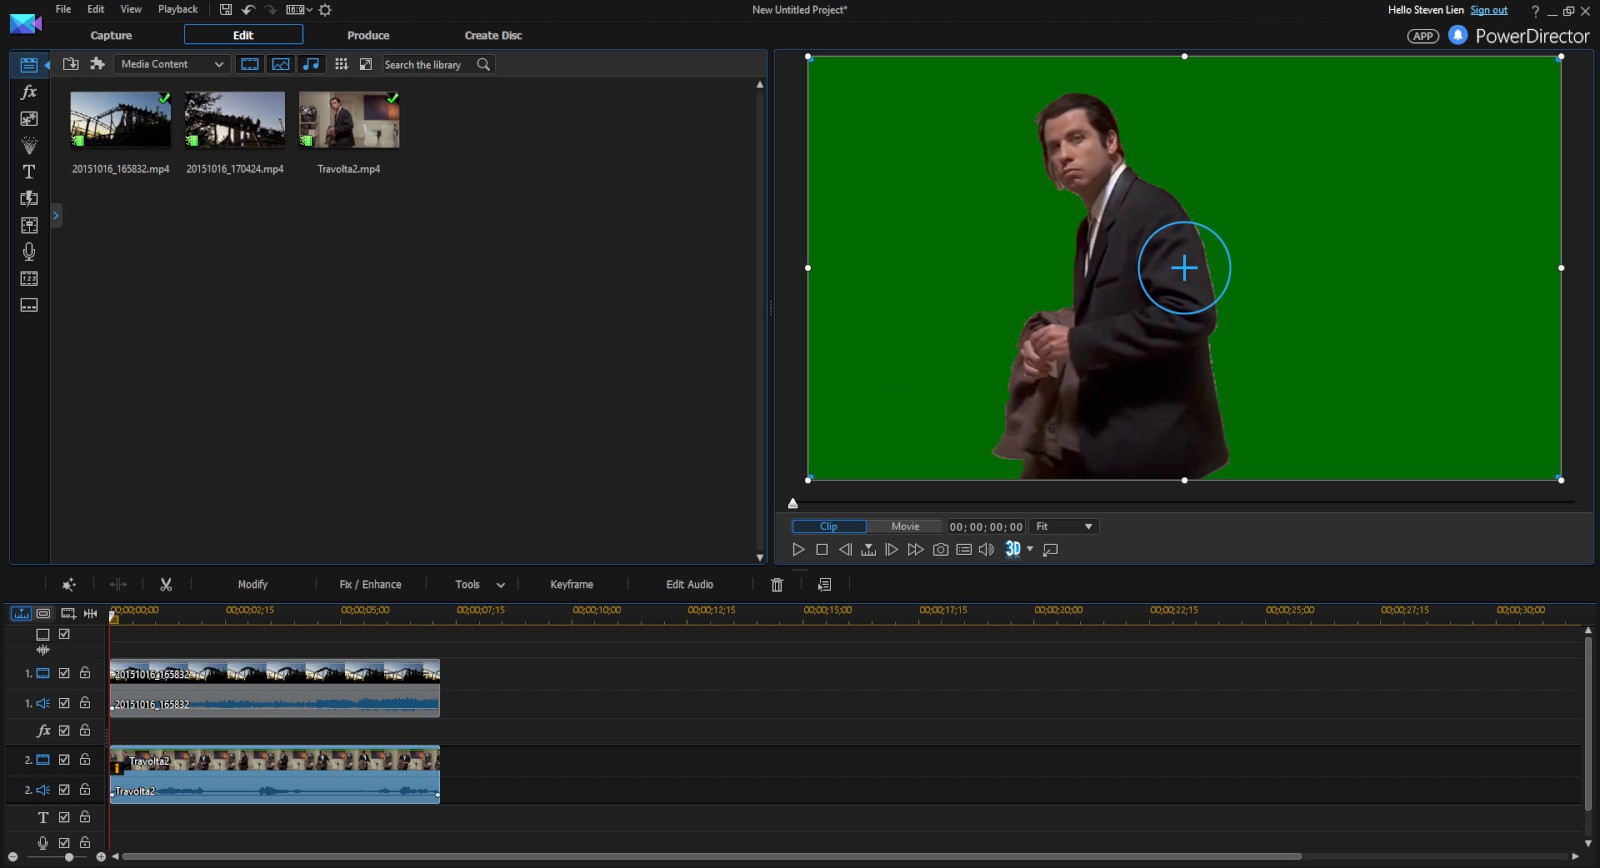Viewport: 1600px width, 868px height.
Task: Select the 20151016_170424.mp4 thumbnail
Action: [x=235, y=120]
